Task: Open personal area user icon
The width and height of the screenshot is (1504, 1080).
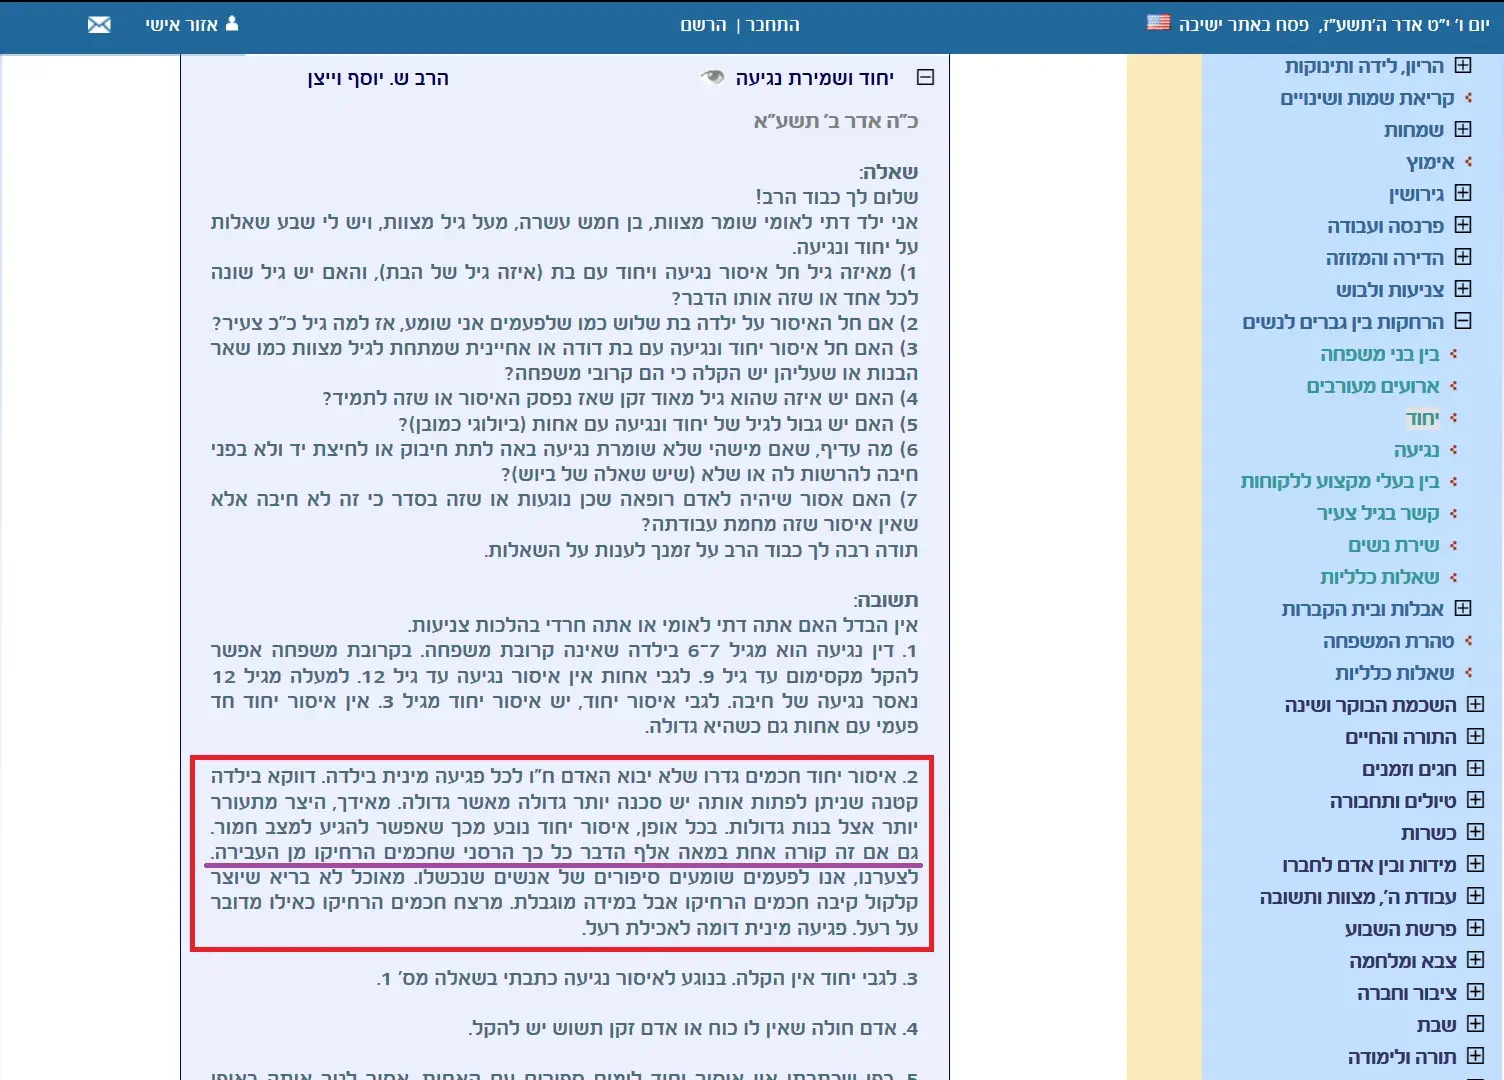Action: (232, 24)
